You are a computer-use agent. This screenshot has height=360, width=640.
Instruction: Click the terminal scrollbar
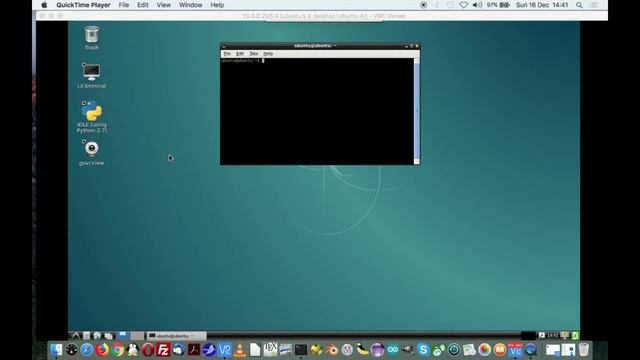point(417,111)
